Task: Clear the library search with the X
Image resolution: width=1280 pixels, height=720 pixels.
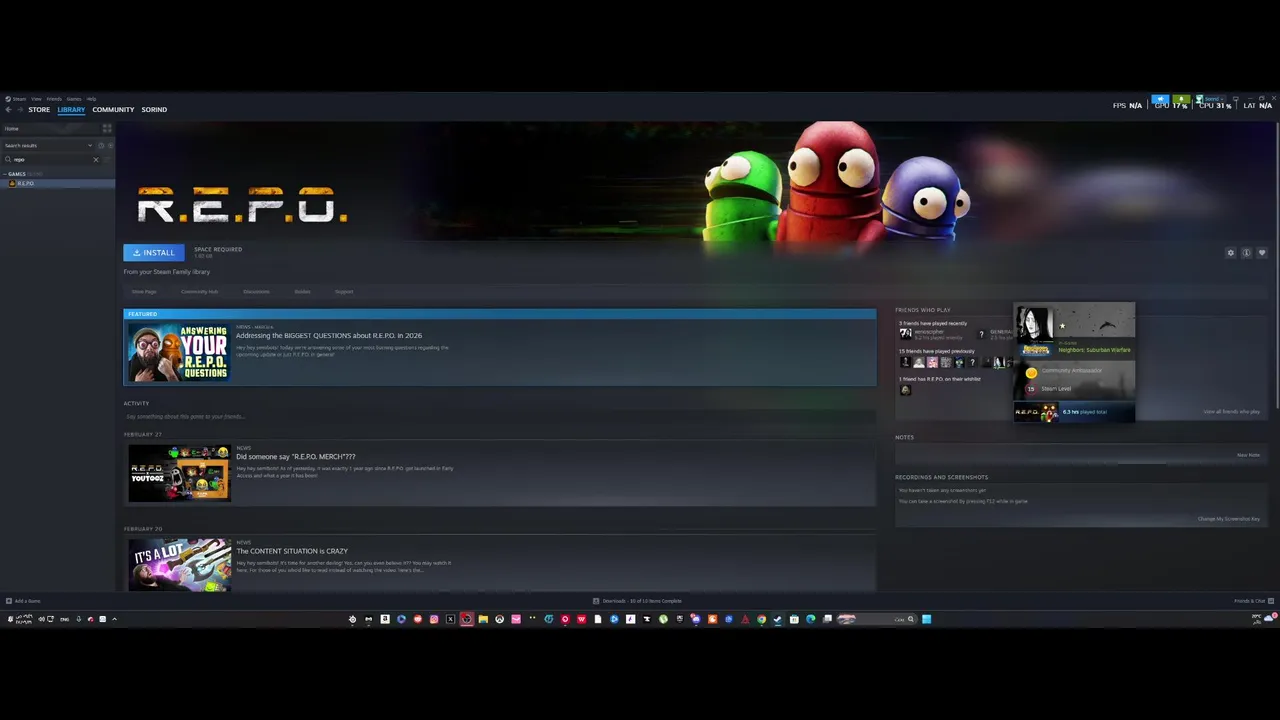Action: pos(96,160)
